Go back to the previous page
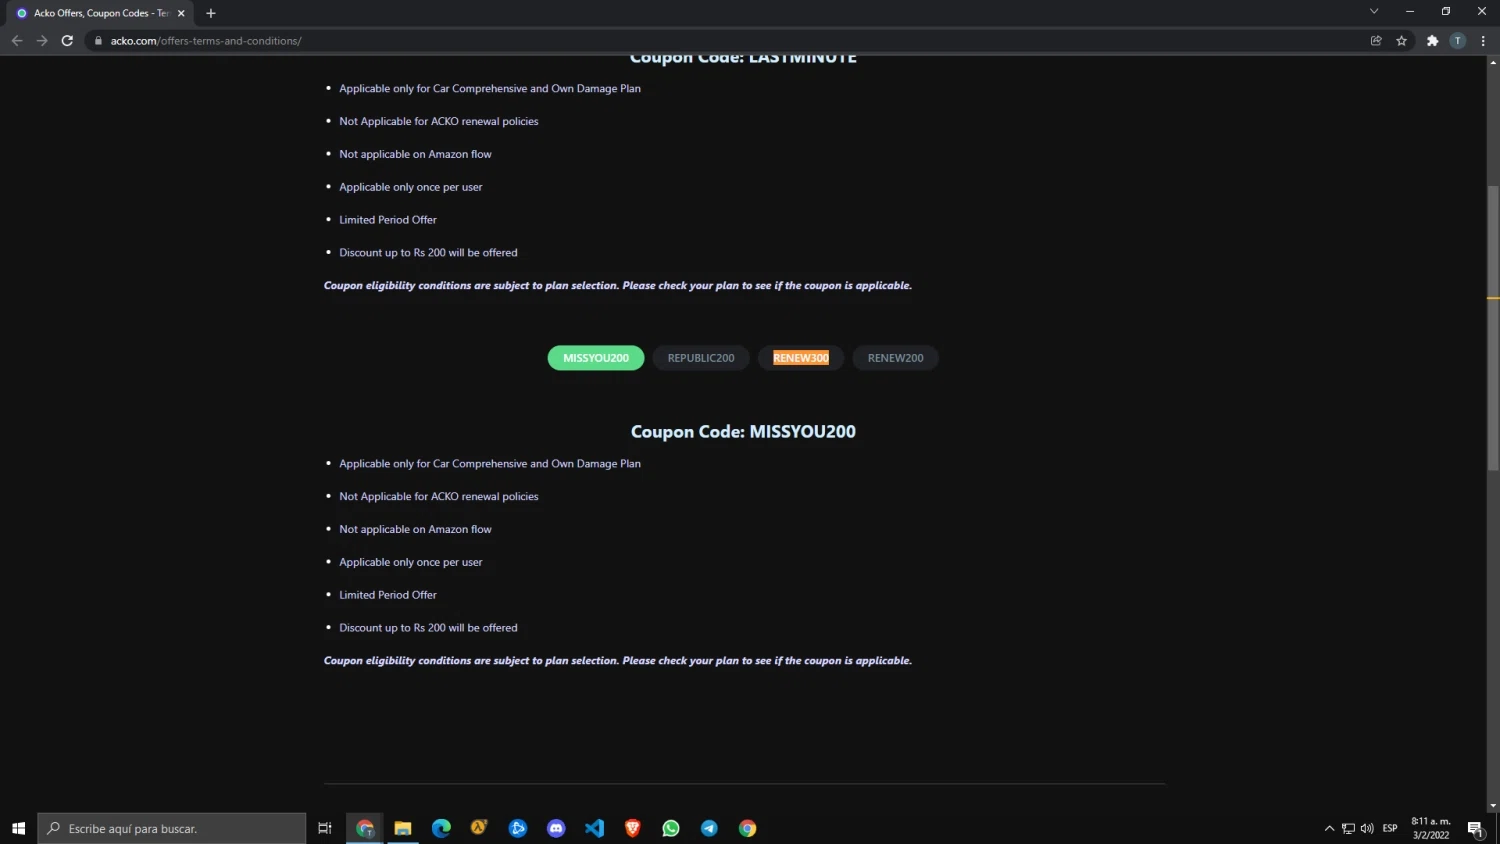 tap(17, 41)
